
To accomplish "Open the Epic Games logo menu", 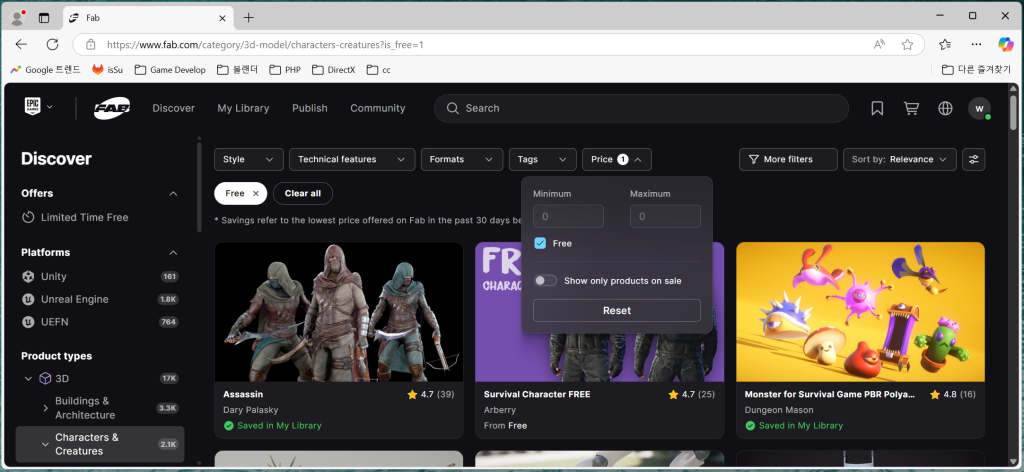I will [x=39, y=107].
